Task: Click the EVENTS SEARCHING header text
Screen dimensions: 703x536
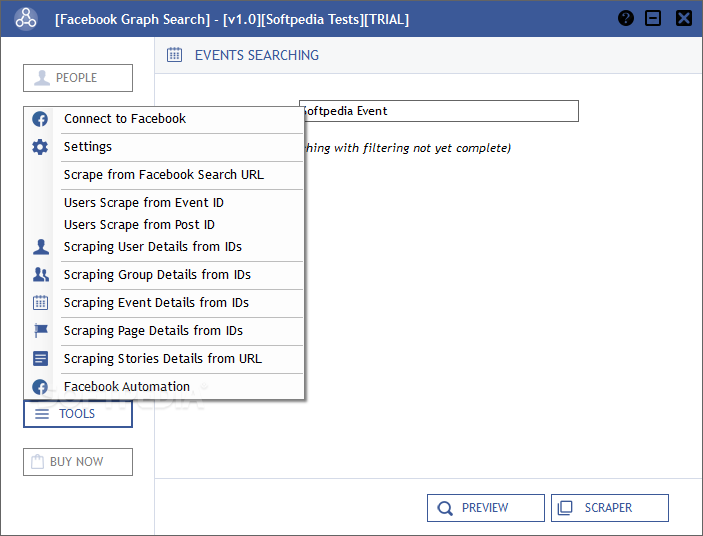Action: point(256,55)
